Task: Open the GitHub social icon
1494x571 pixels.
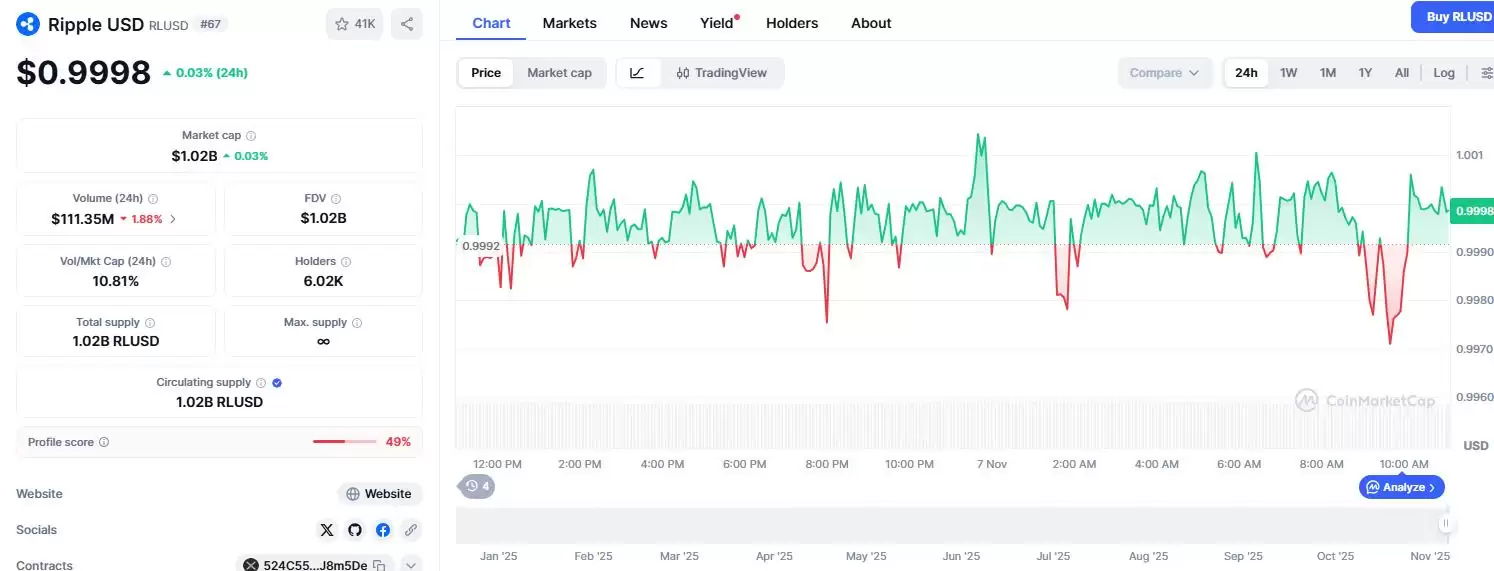Action: click(x=355, y=530)
